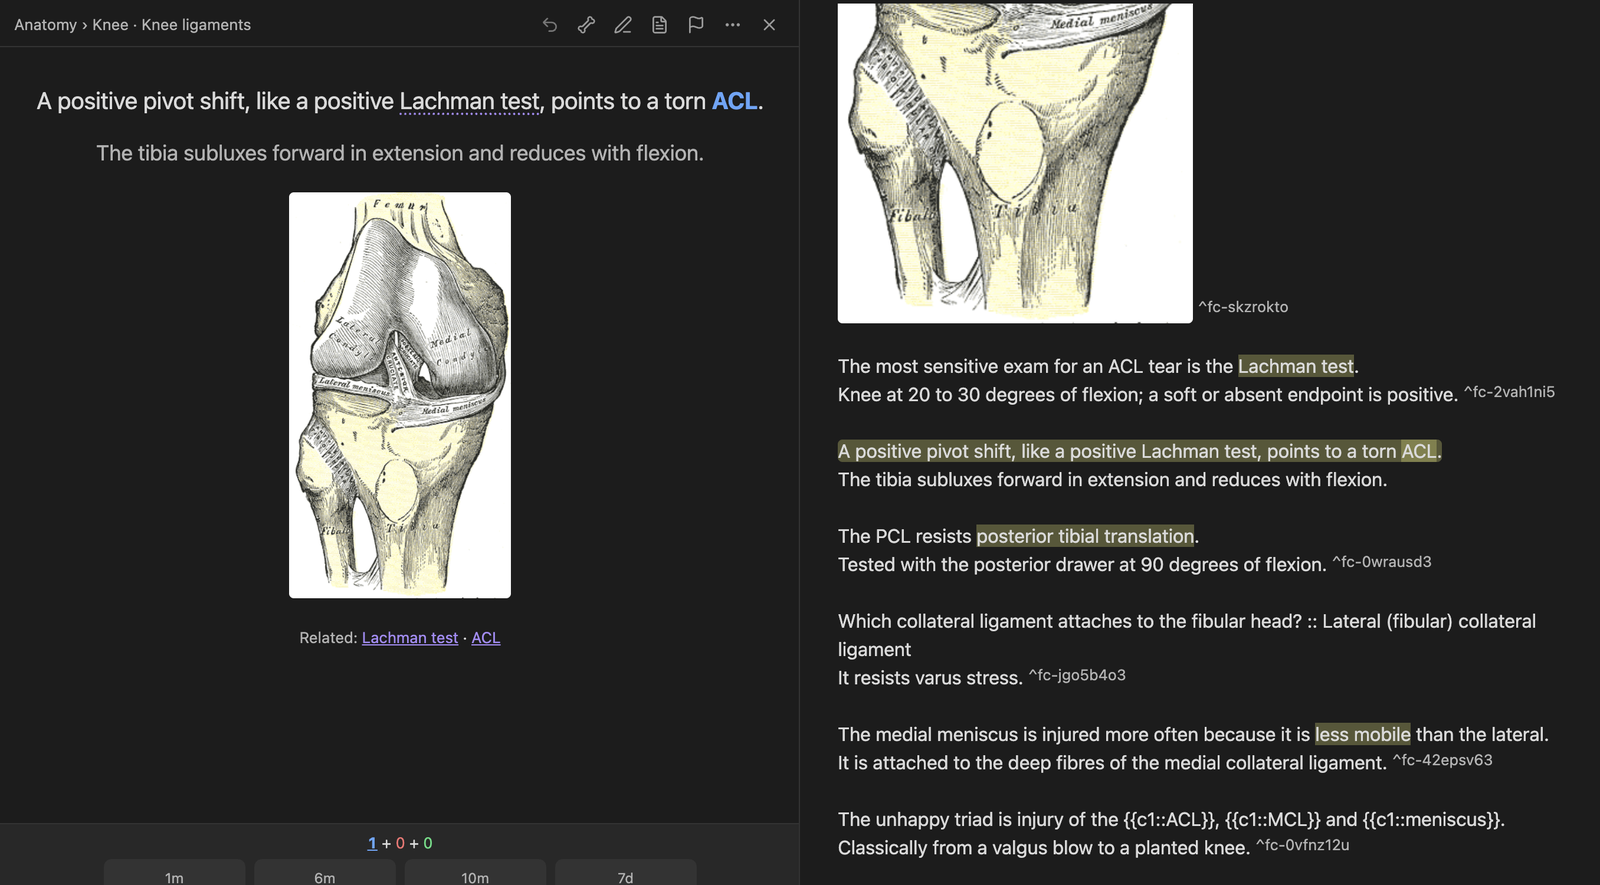Click the knee anatomy image on the flashcard
Screen dimensions: 1600x885
tap(400, 395)
